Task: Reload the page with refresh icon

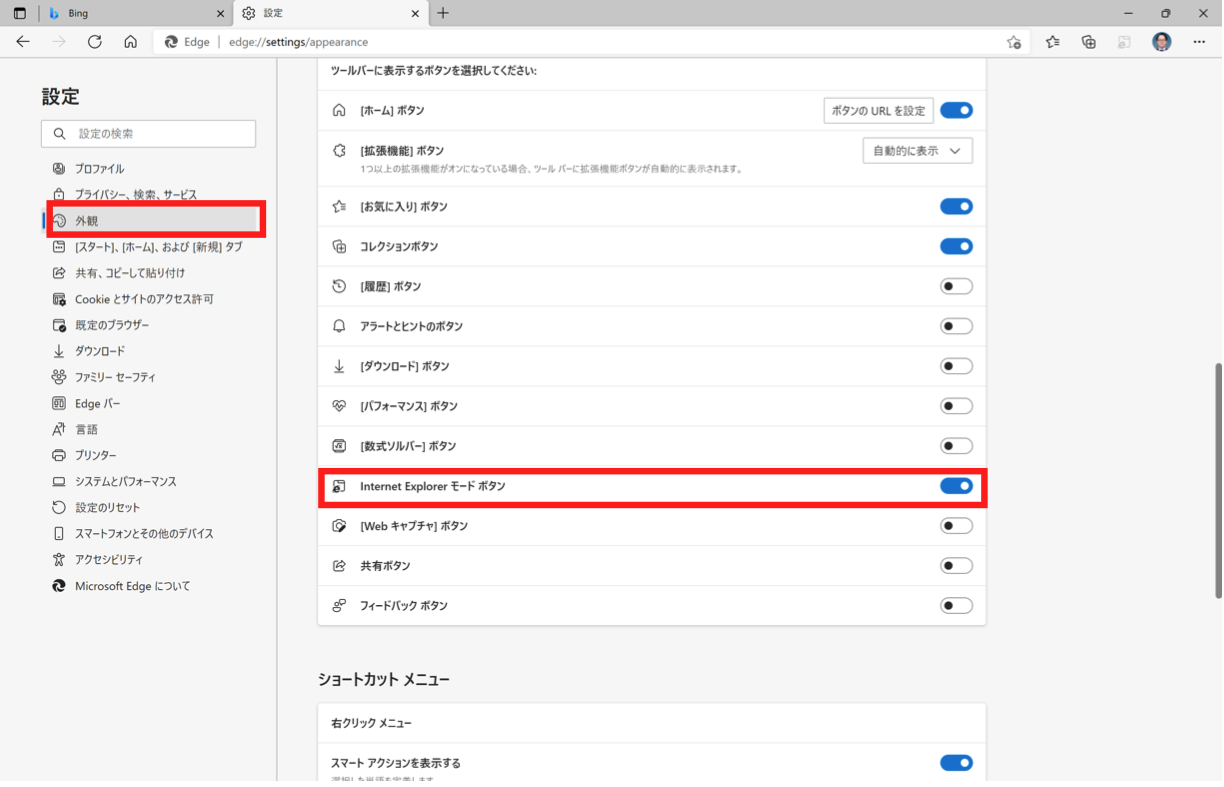Action: coord(95,42)
